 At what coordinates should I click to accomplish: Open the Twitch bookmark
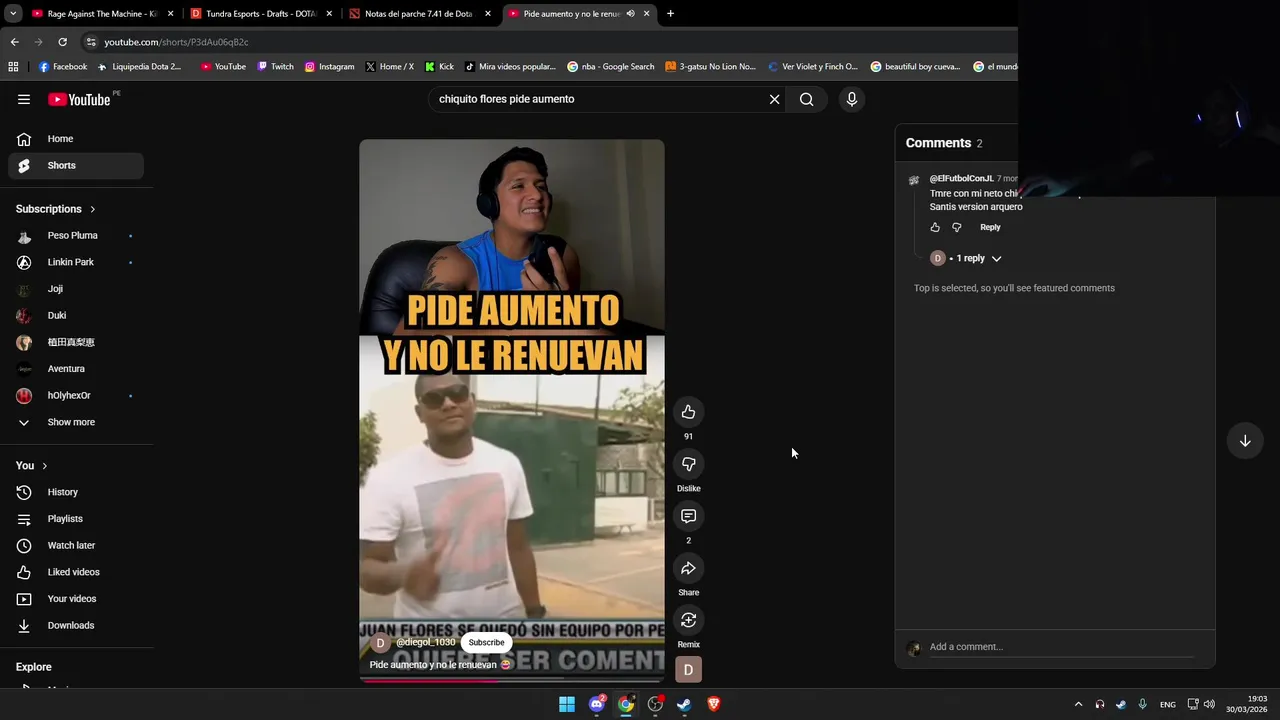(276, 67)
